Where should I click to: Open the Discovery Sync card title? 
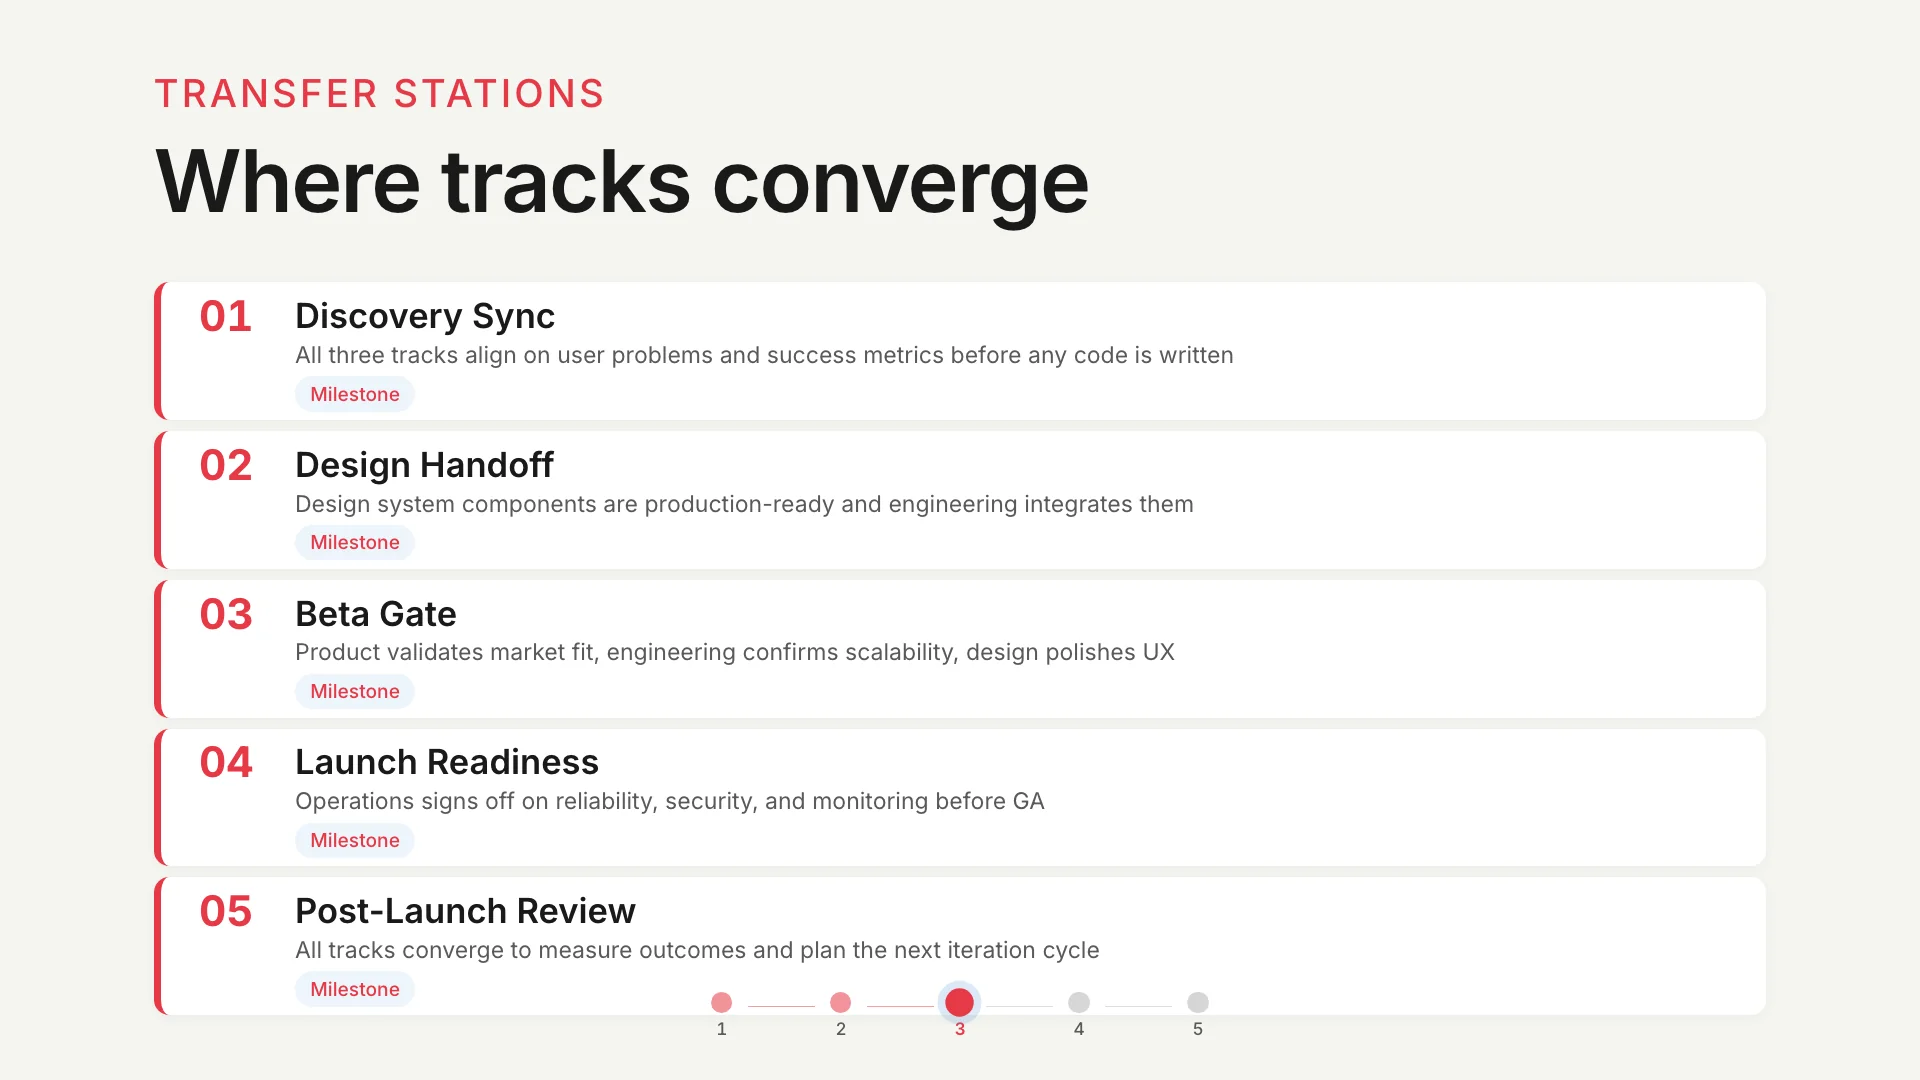[x=424, y=316]
